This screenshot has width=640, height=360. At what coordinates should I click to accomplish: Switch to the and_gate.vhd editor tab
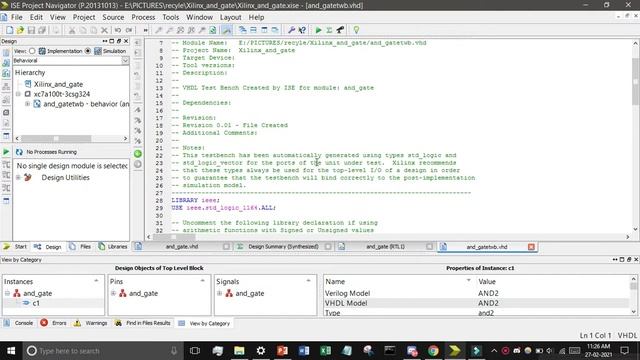click(x=182, y=247)
